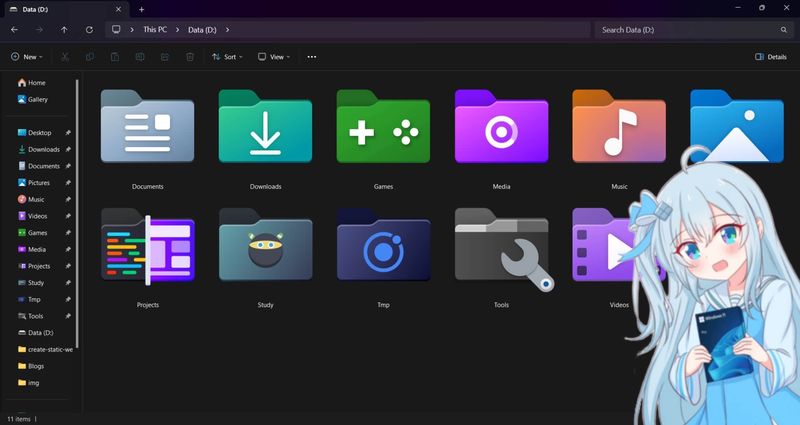Open the Games folder icon
Screen dimensions: 800x425
383,128
